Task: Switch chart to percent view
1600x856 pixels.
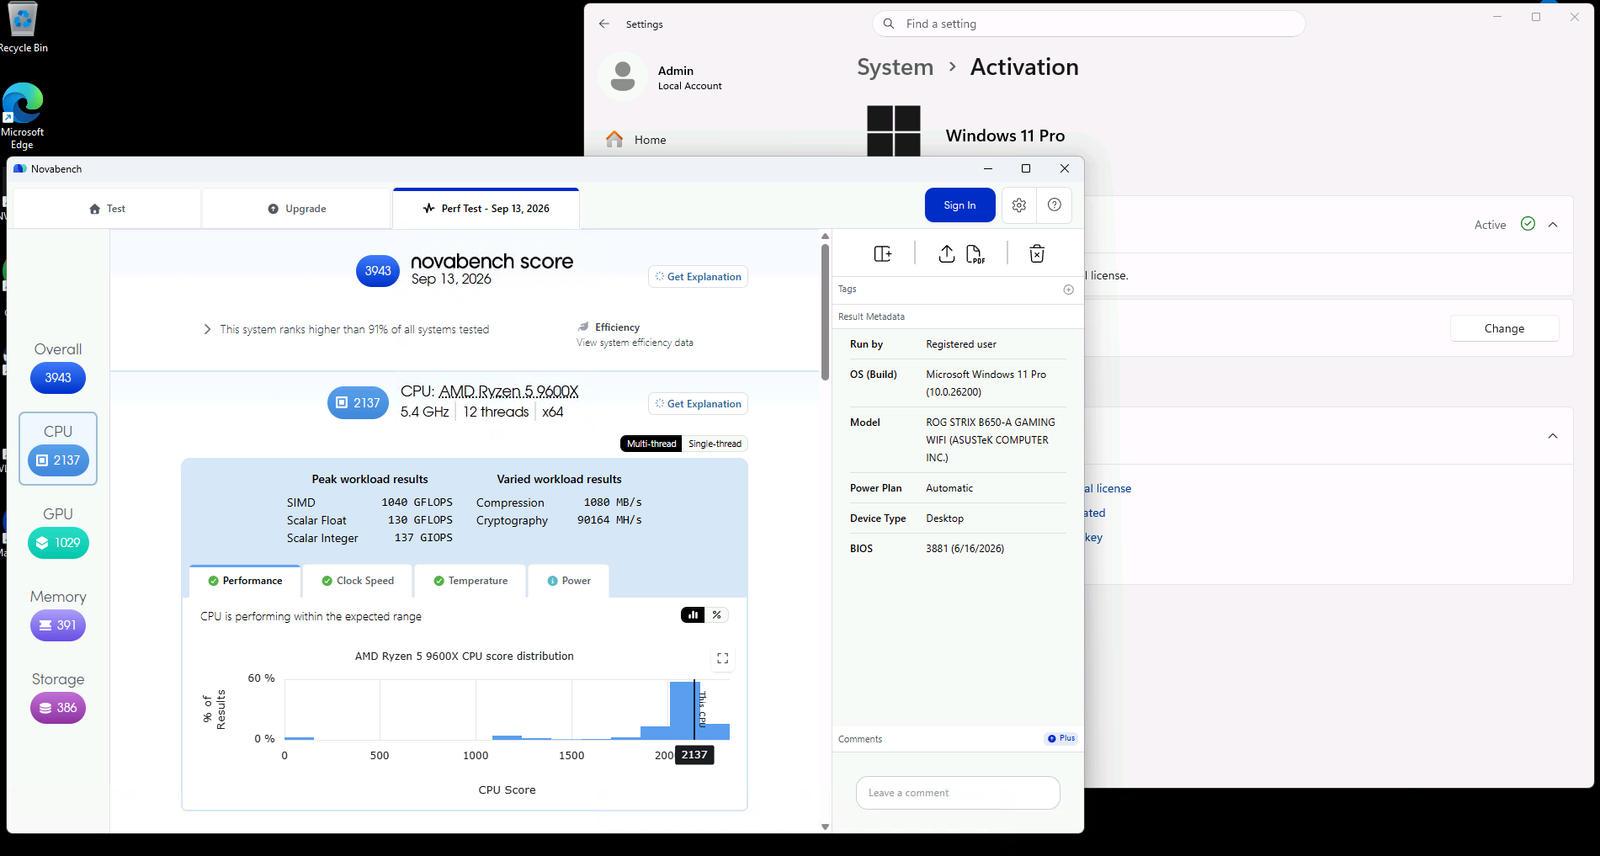Action: 717,615
